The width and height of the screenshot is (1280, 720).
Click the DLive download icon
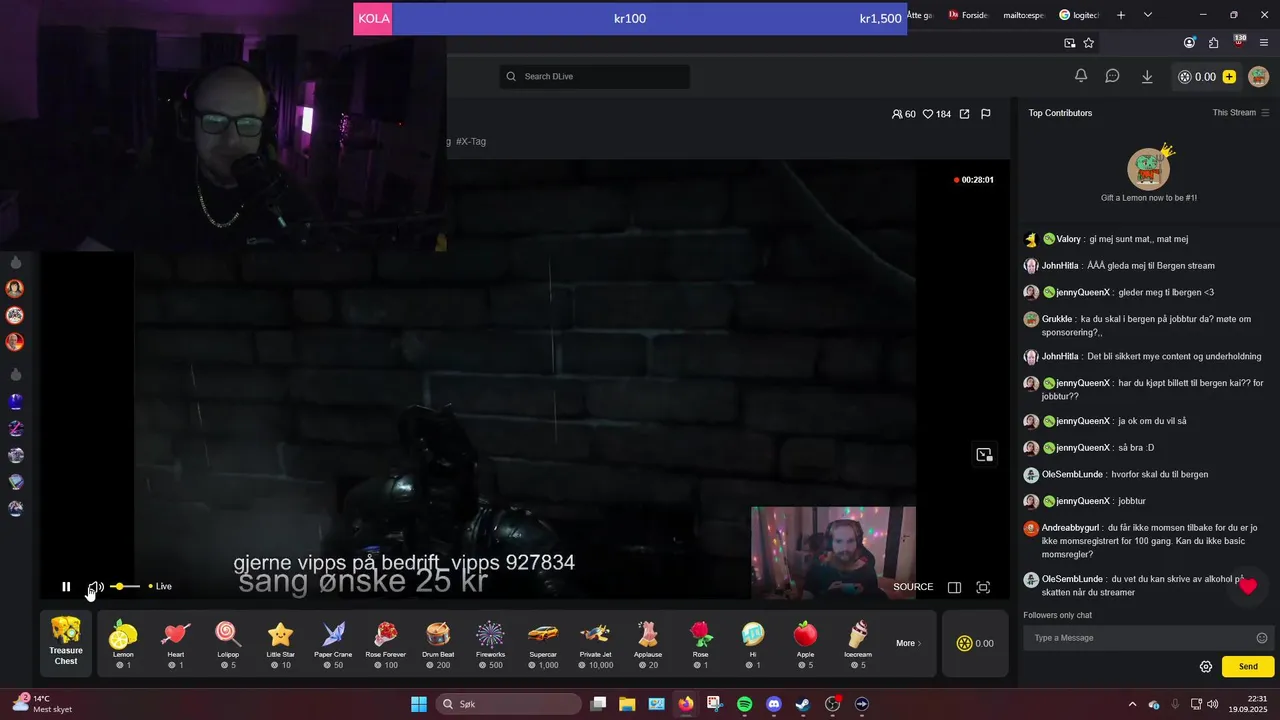1147,76
